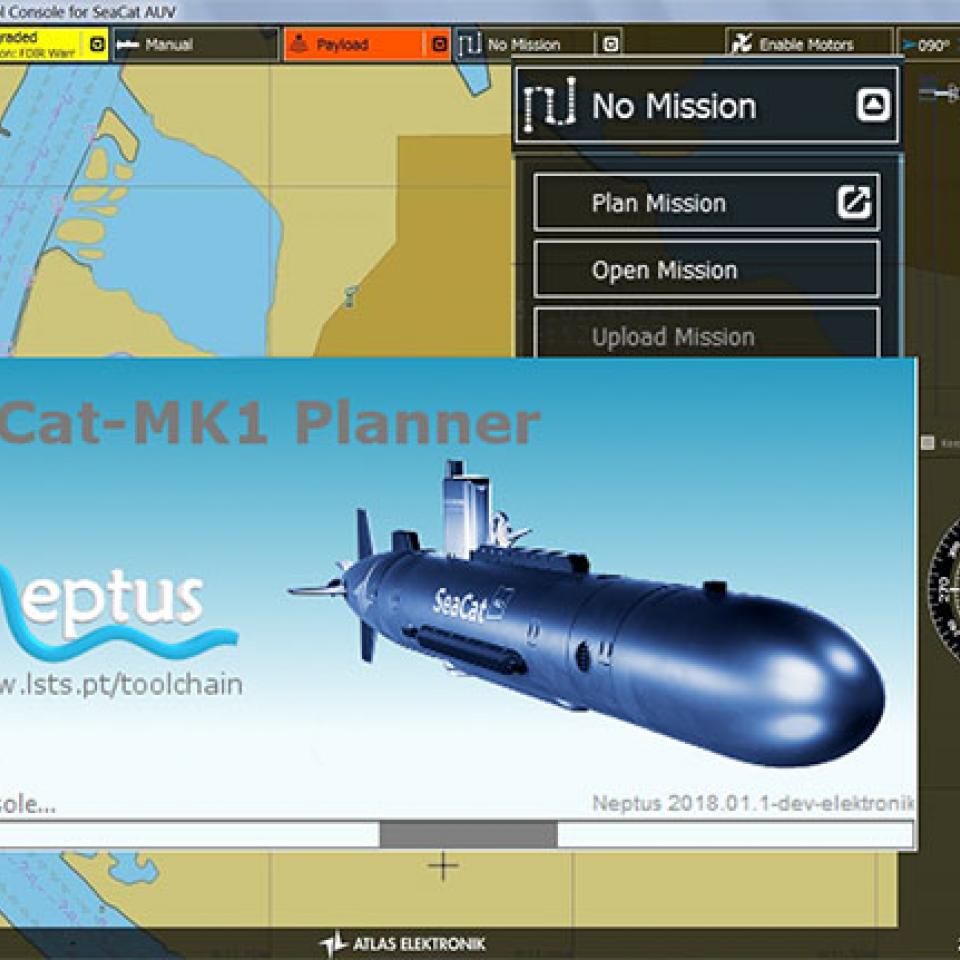Open the www.lsts.pt/toolchain link

120,685
